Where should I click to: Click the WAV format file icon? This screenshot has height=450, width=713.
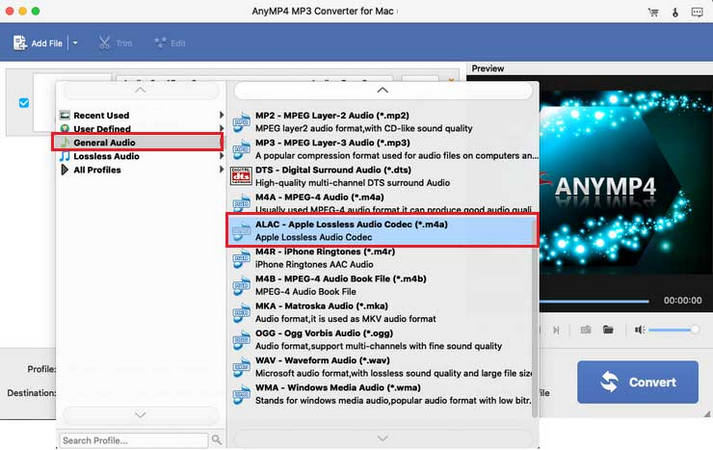pos(241,367)
